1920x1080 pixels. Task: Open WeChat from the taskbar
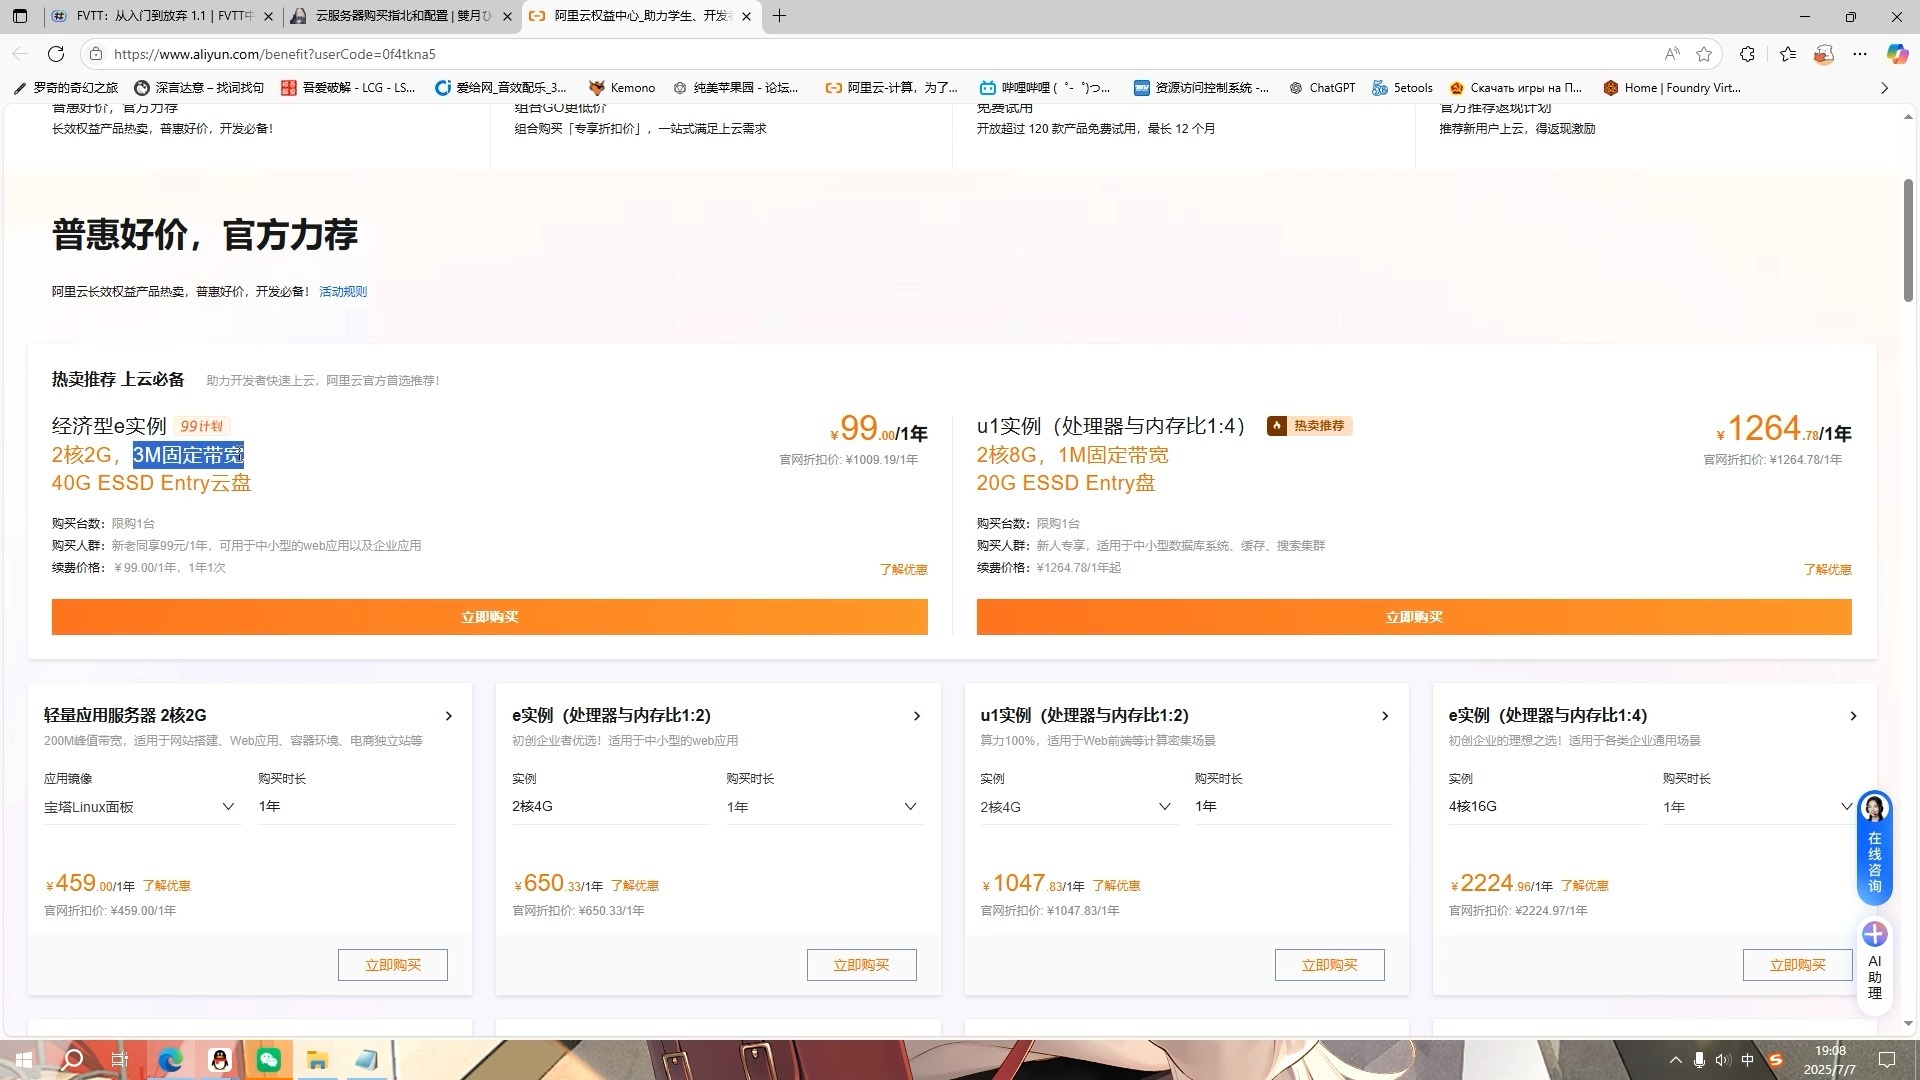[x=268, y=1060]
